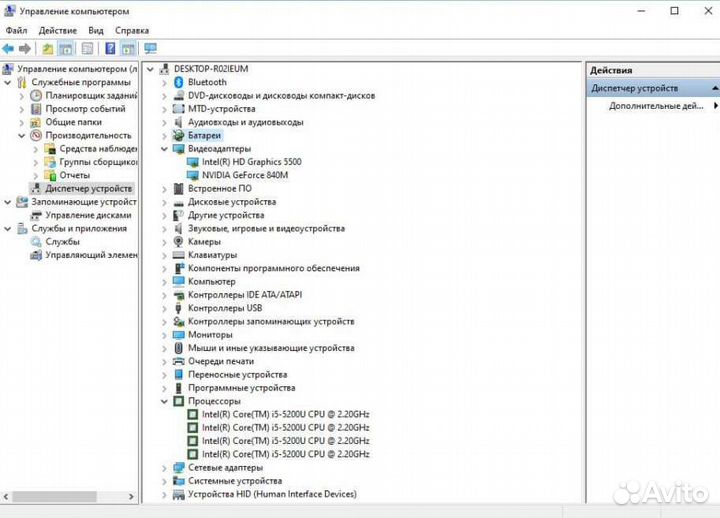Click the left pane horizontal scrollbar thumb
Viewport: 720px width, 518px height.
[x=54, y=496]
